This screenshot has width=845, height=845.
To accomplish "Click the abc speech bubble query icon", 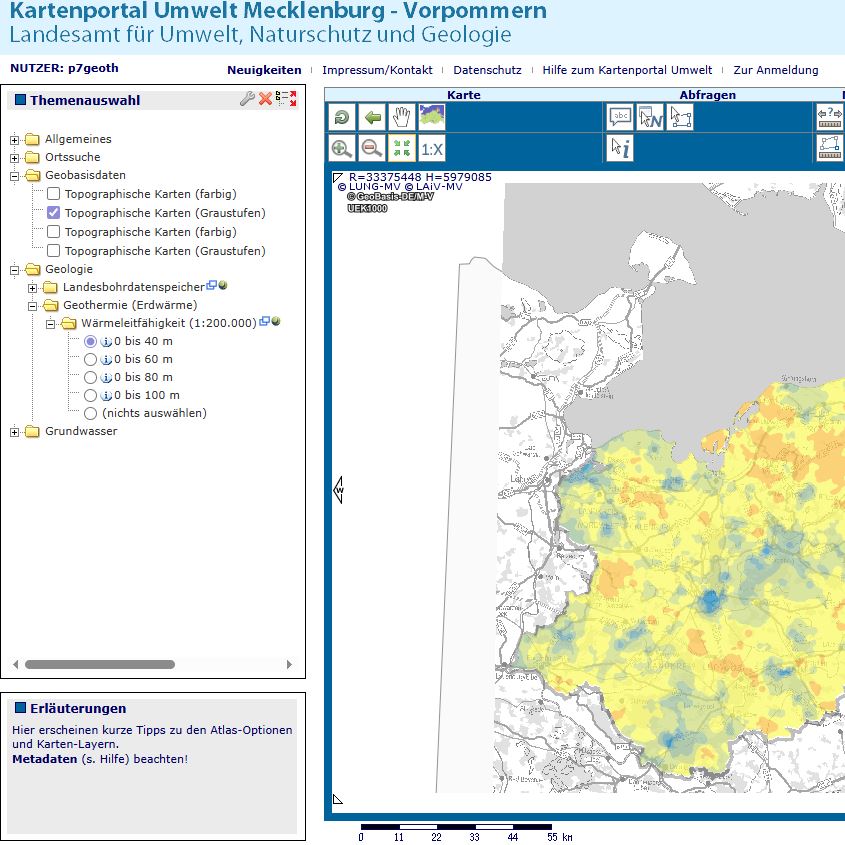I will (620, 116).
